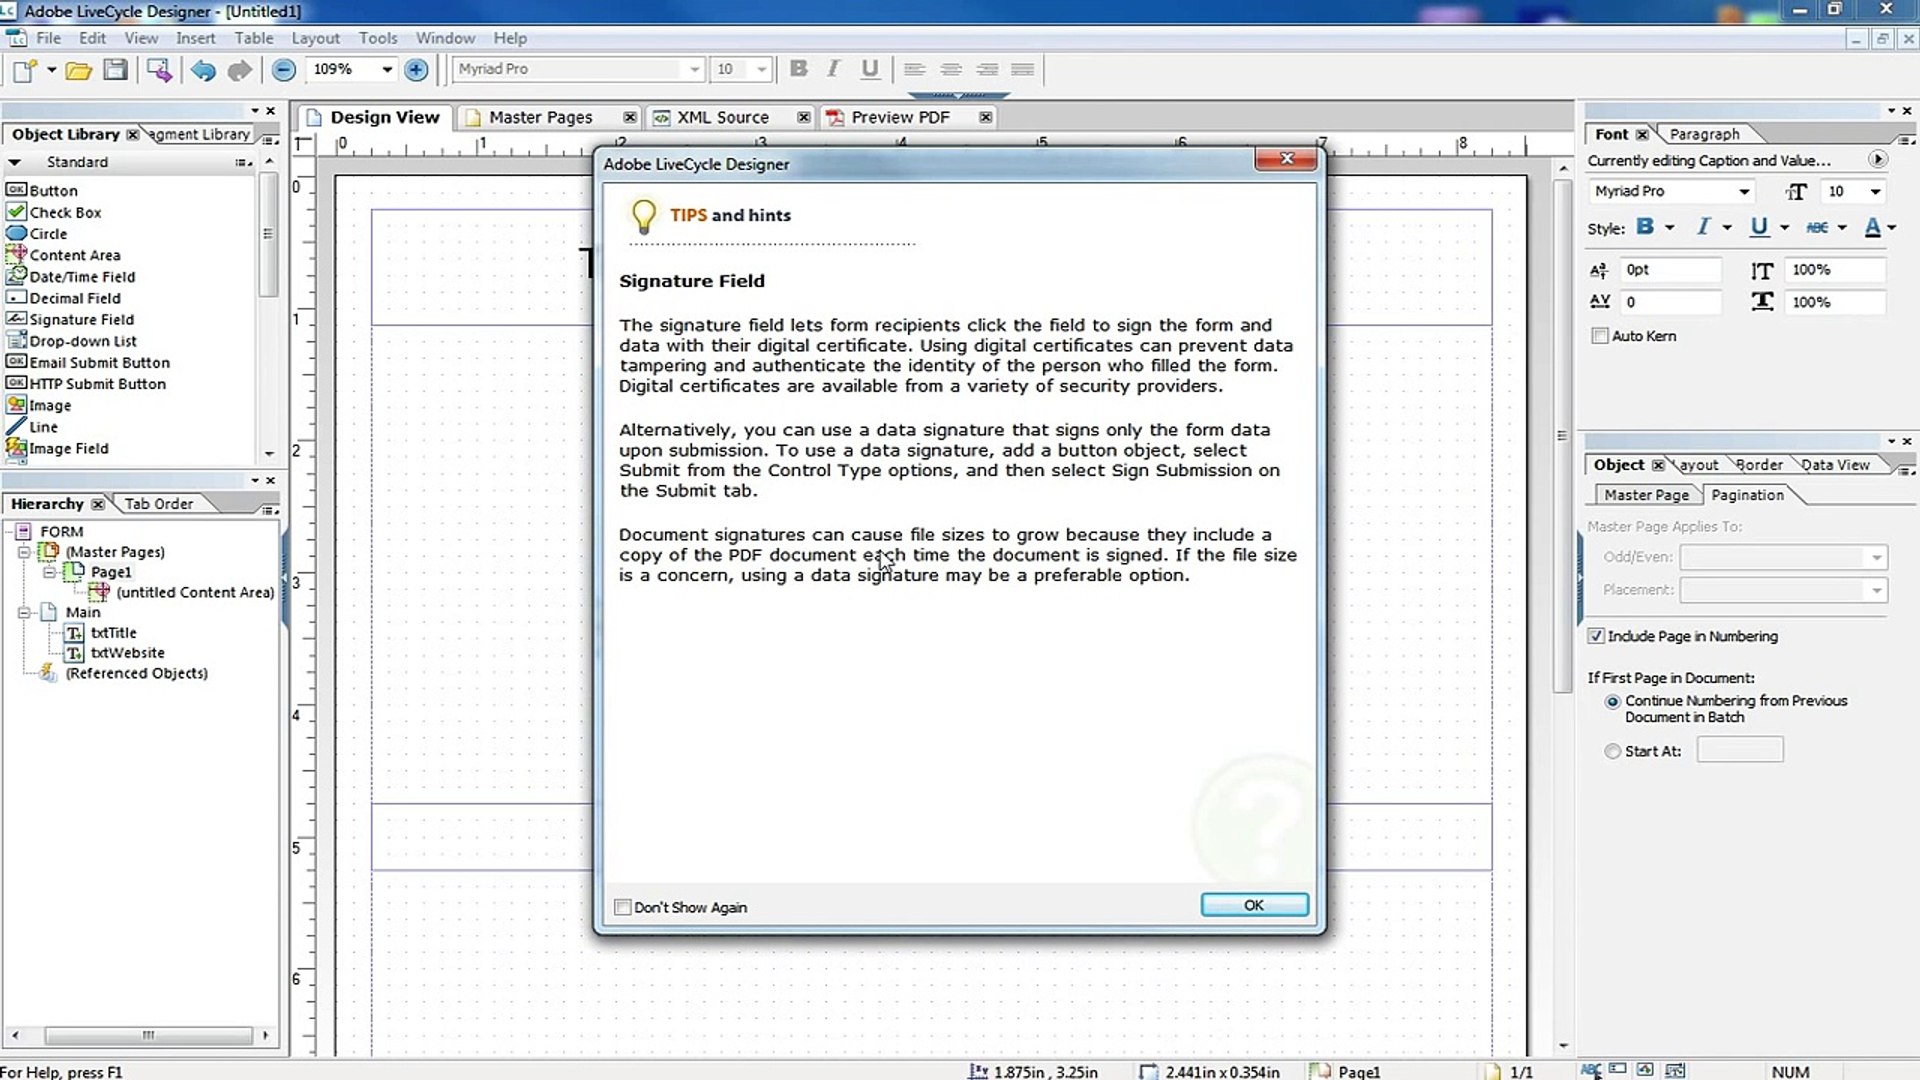
Task: Click the Undo arrow icon
Action: click(203, 70)
